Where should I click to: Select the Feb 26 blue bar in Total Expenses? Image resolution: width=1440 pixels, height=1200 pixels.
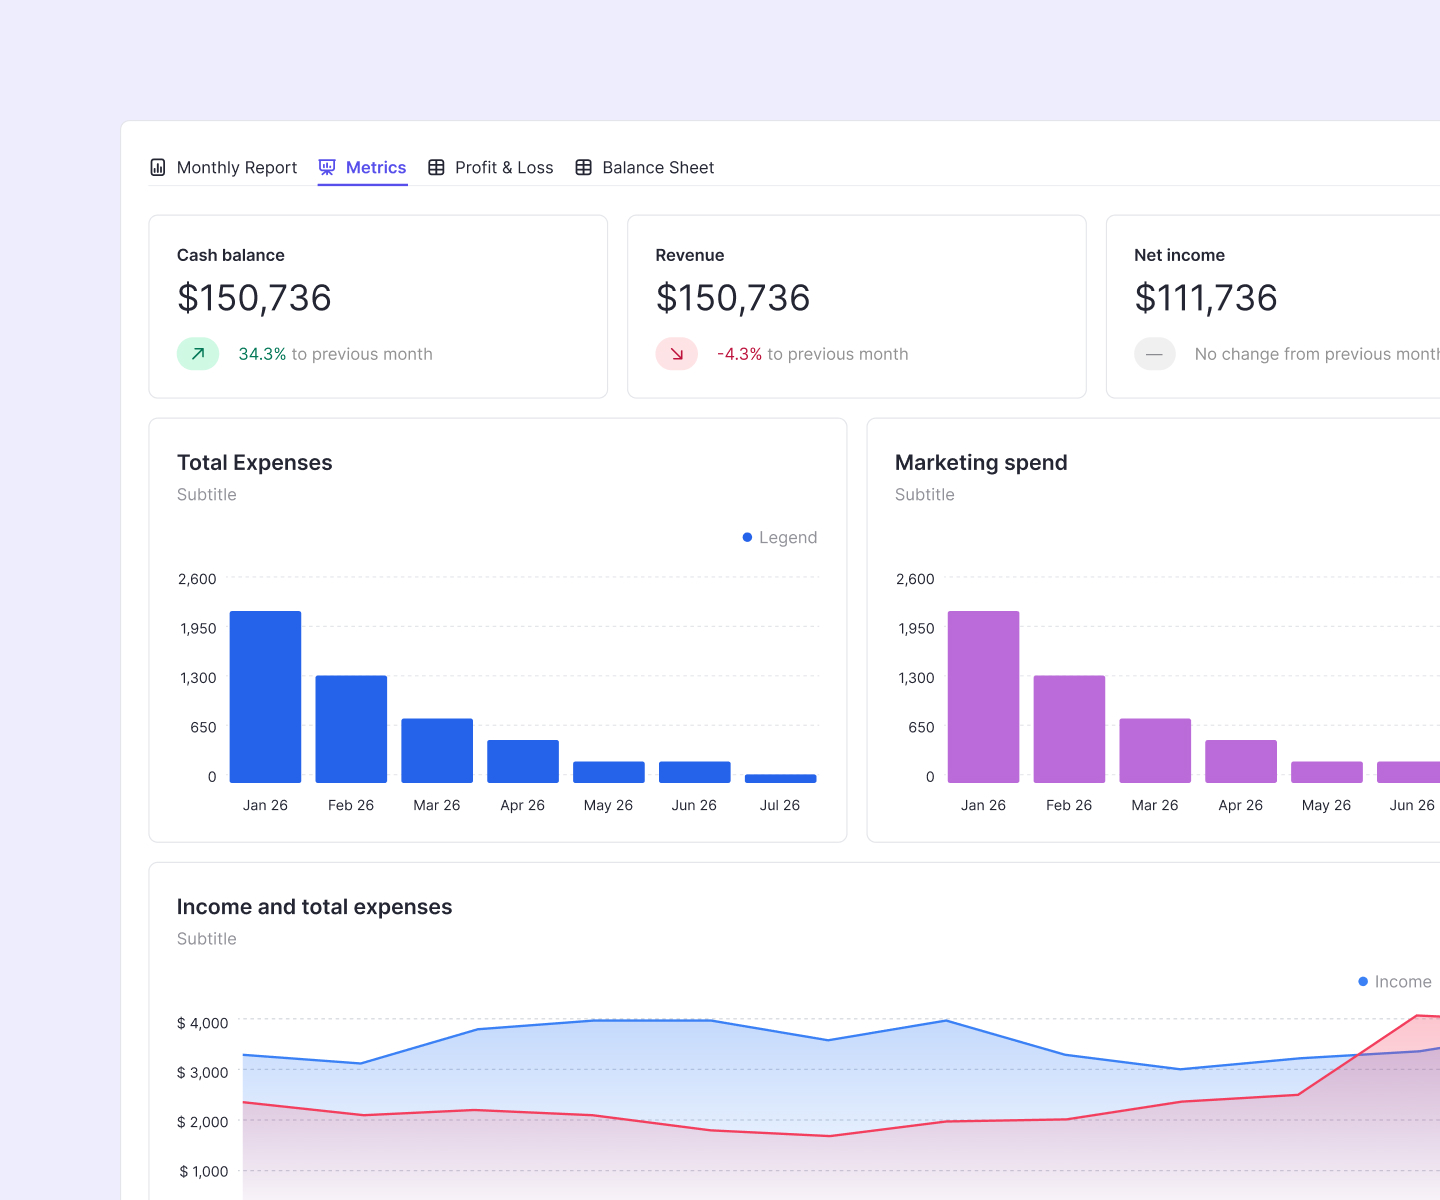click(351, 729)
